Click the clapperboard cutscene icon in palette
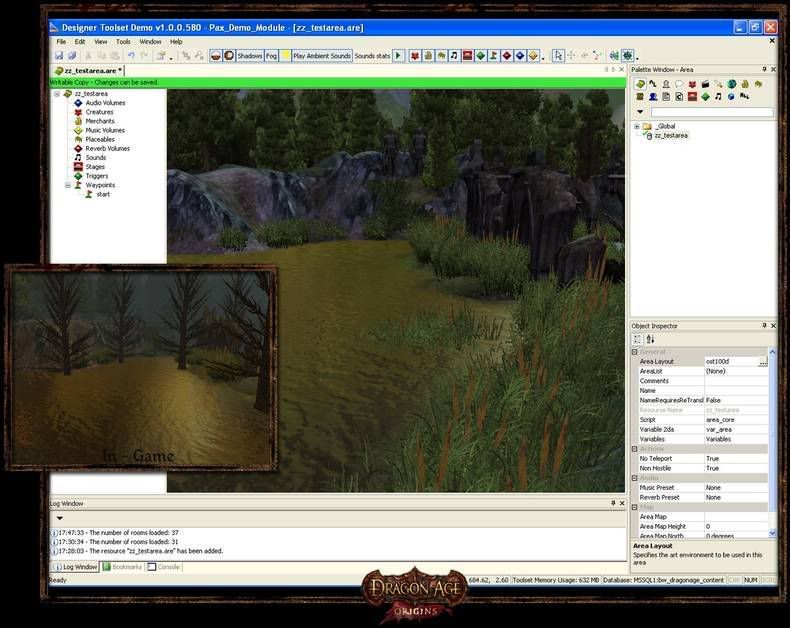Viewport: 790px width, 628px height. click(705, 84)
